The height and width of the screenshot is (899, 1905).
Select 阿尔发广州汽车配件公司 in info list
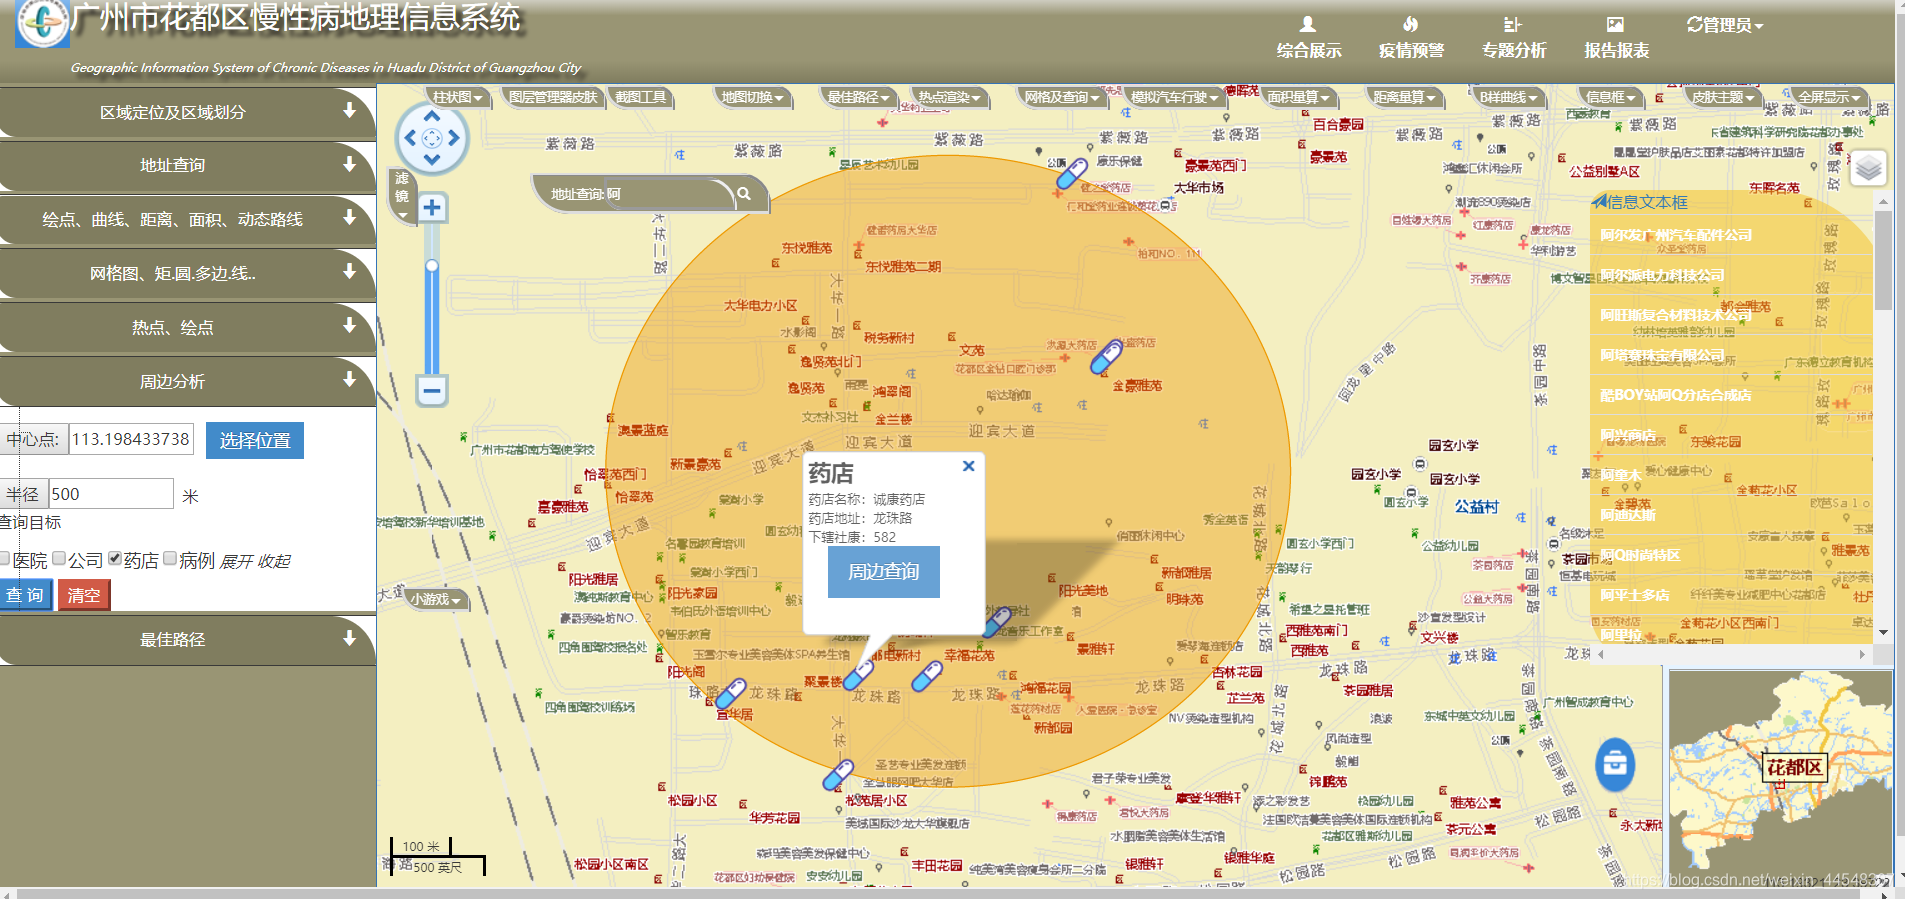(1676, 235)
